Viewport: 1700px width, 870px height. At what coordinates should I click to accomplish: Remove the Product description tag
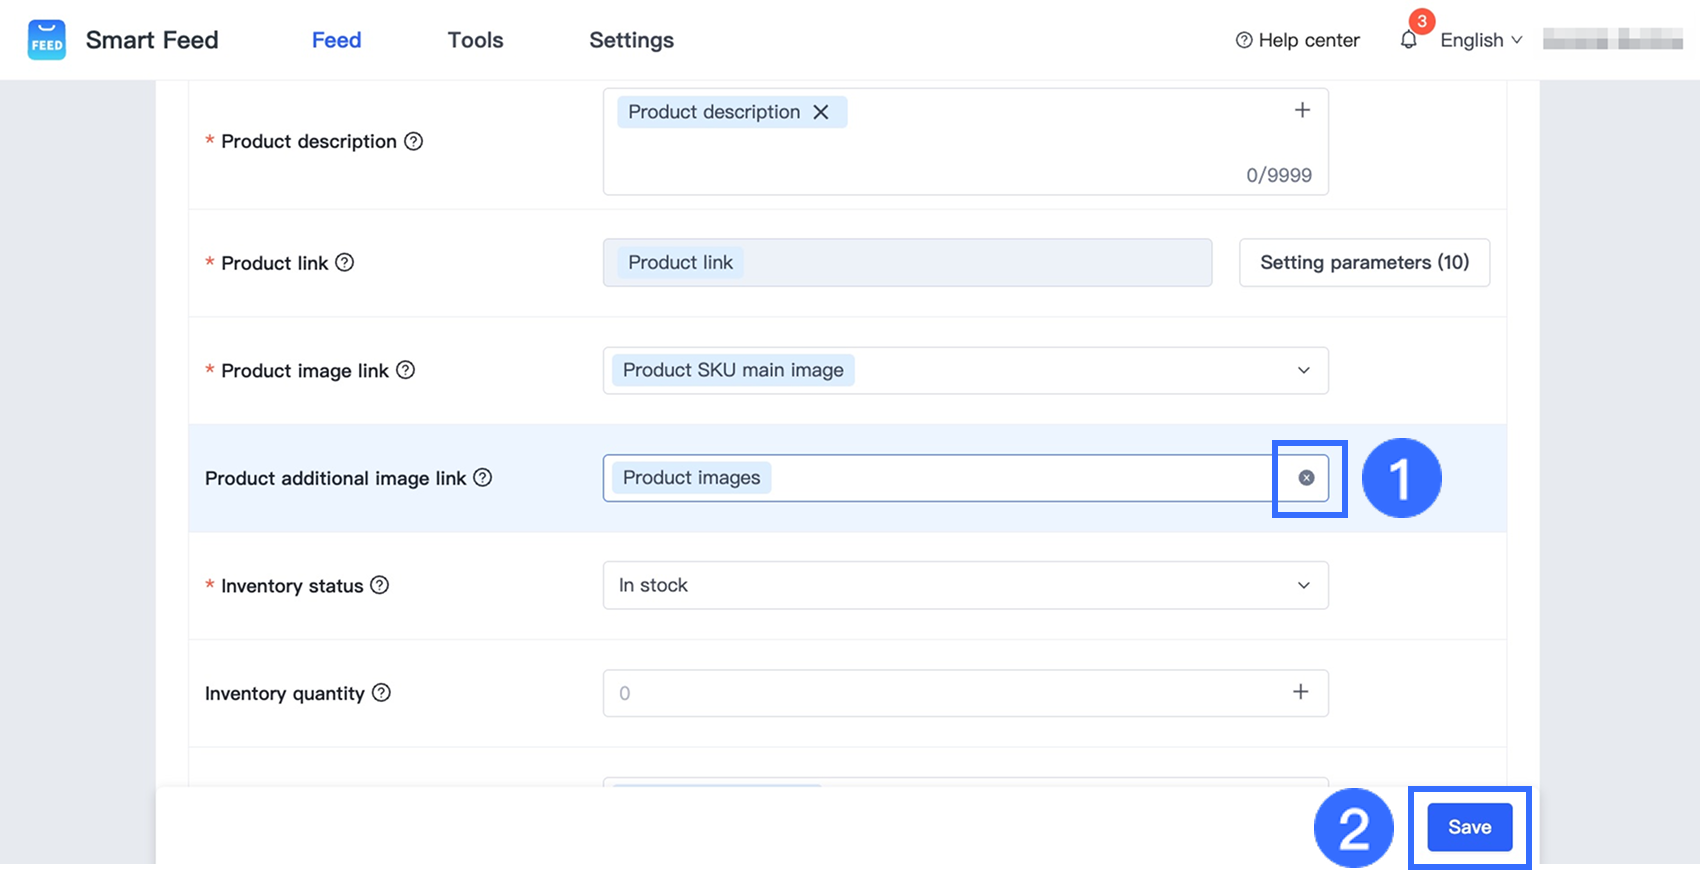coord(821,112)
